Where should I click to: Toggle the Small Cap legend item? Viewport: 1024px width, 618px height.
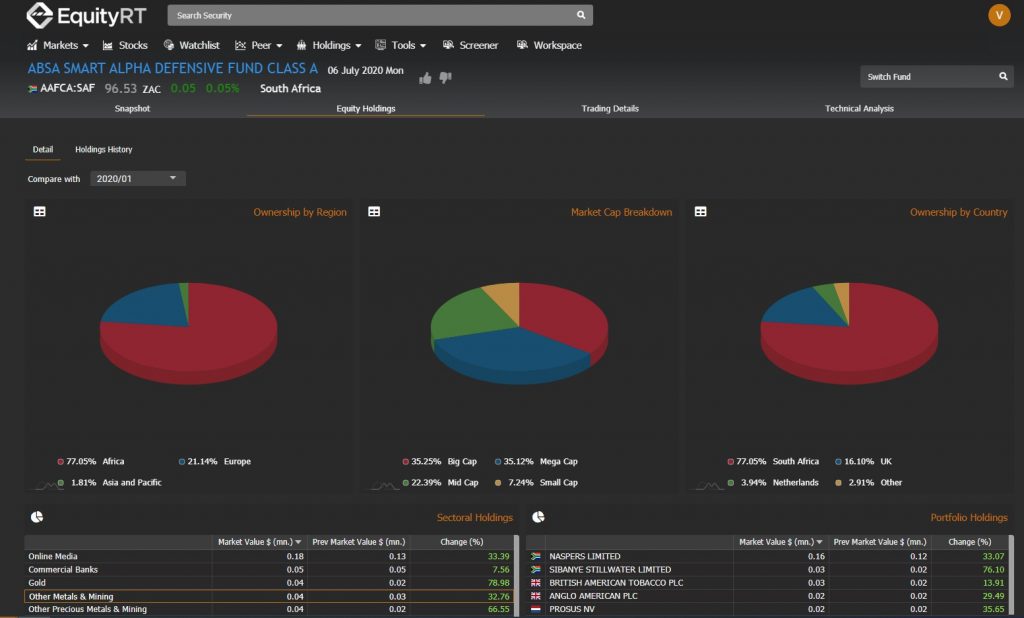pyautogui.click(x=536, y=483)
